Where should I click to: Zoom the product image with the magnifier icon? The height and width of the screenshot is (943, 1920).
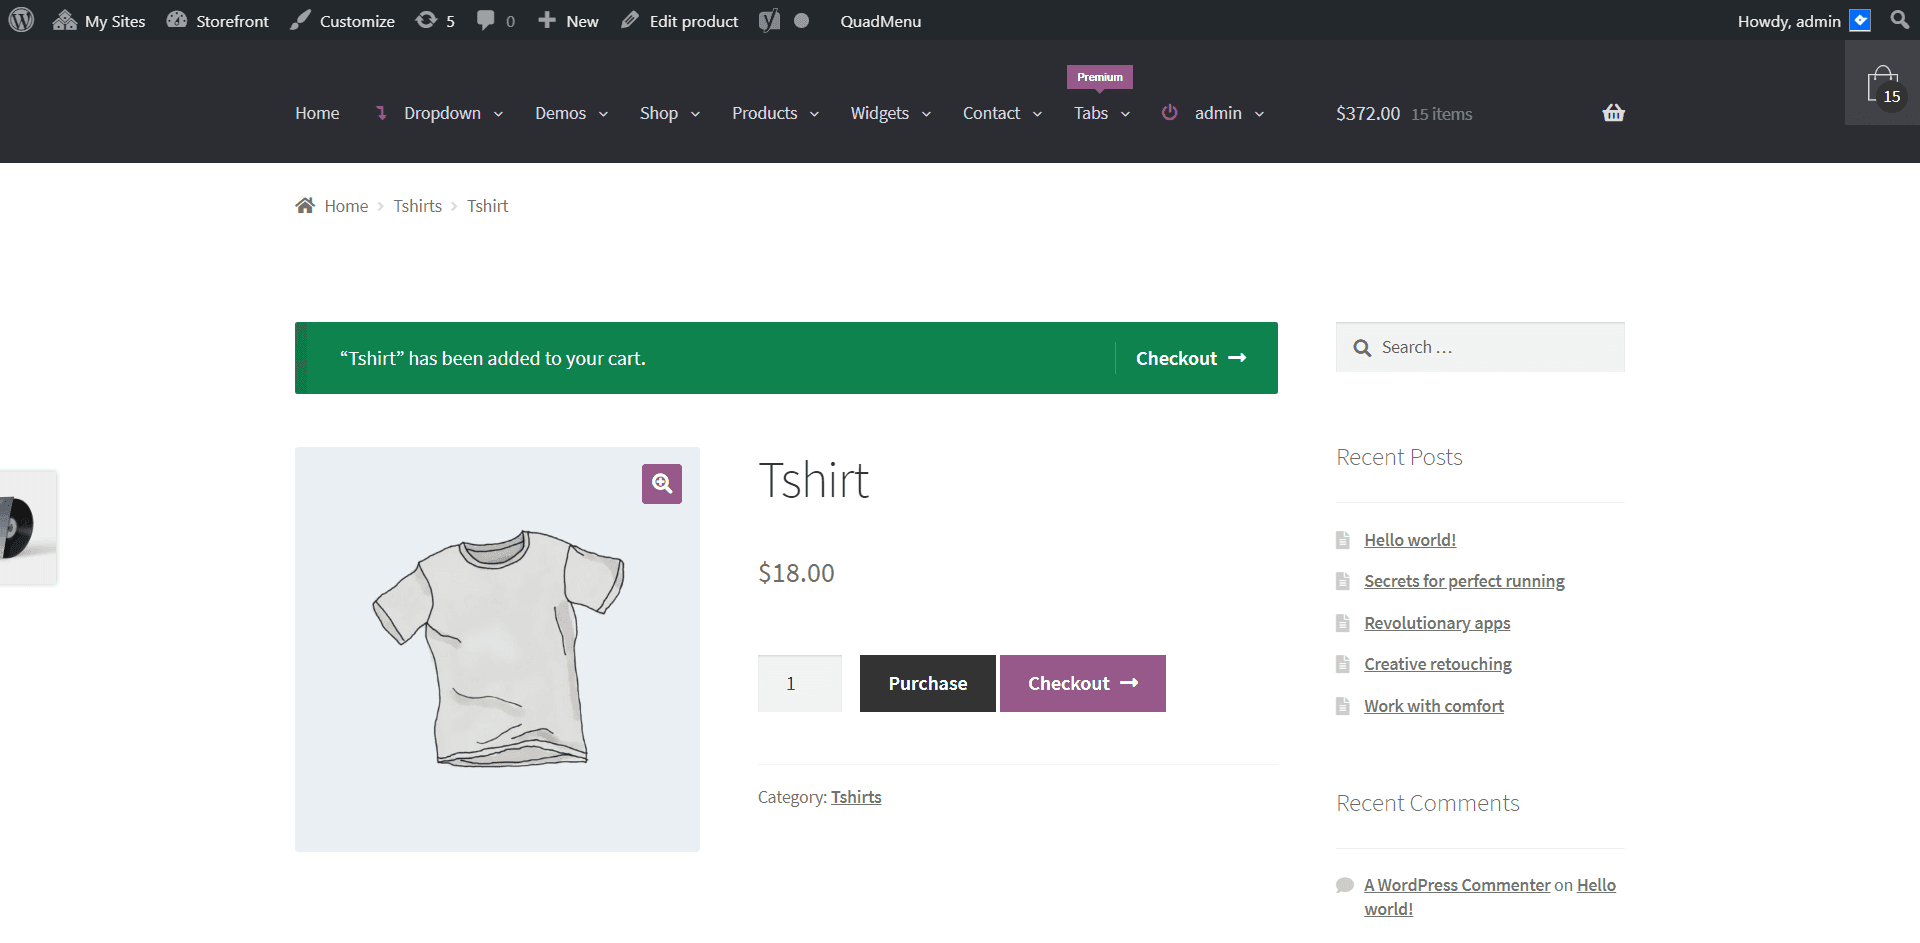coord(661,484)
